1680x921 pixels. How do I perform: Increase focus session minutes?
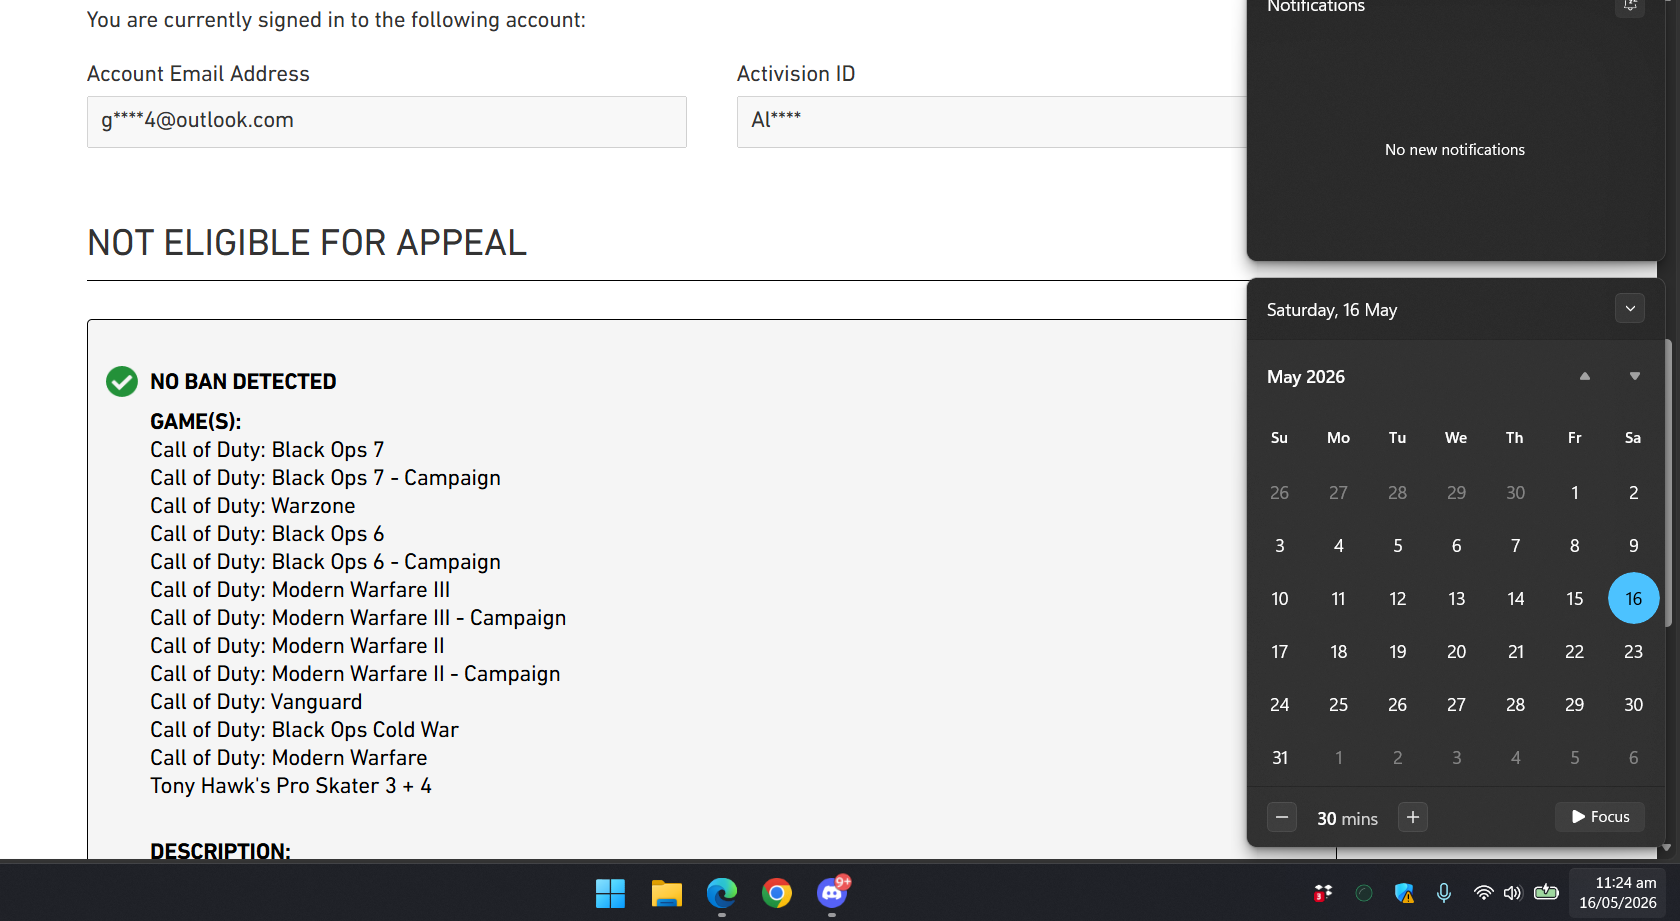click(1413, 817)
